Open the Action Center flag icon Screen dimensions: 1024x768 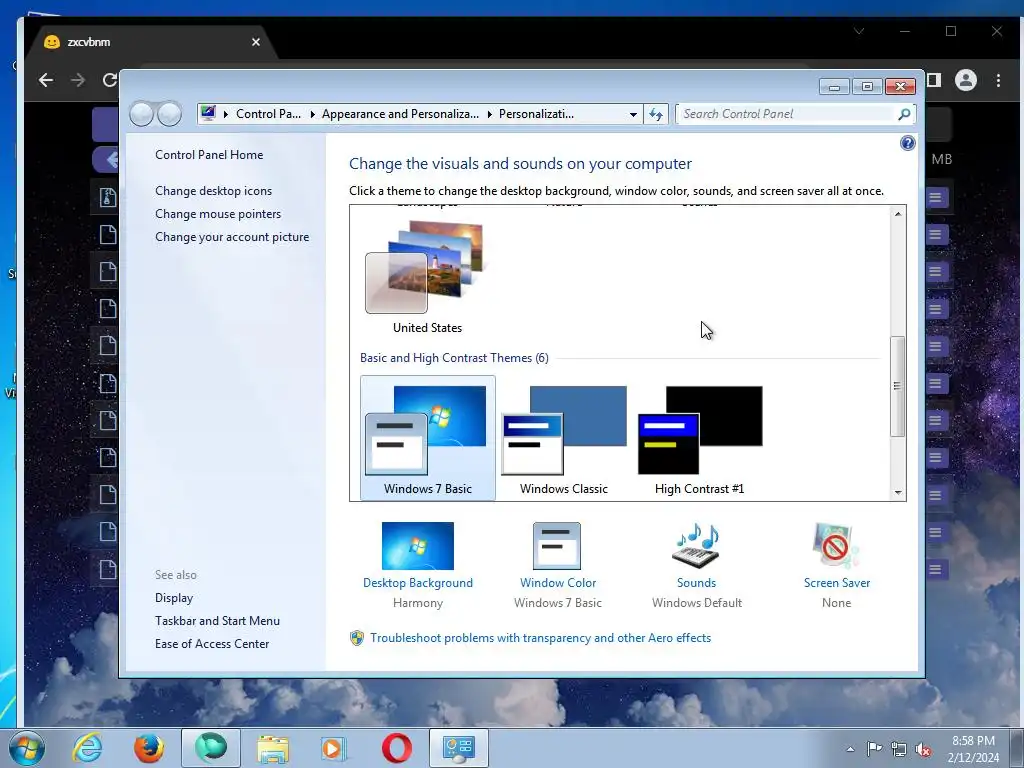(x=874, y=748)
